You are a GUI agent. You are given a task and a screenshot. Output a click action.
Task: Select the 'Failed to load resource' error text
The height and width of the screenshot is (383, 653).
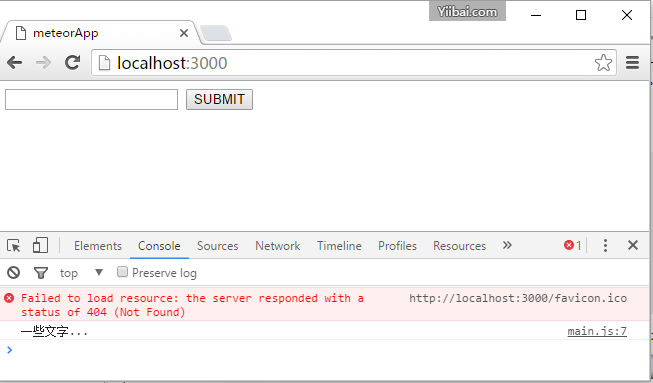pos(192,305)
